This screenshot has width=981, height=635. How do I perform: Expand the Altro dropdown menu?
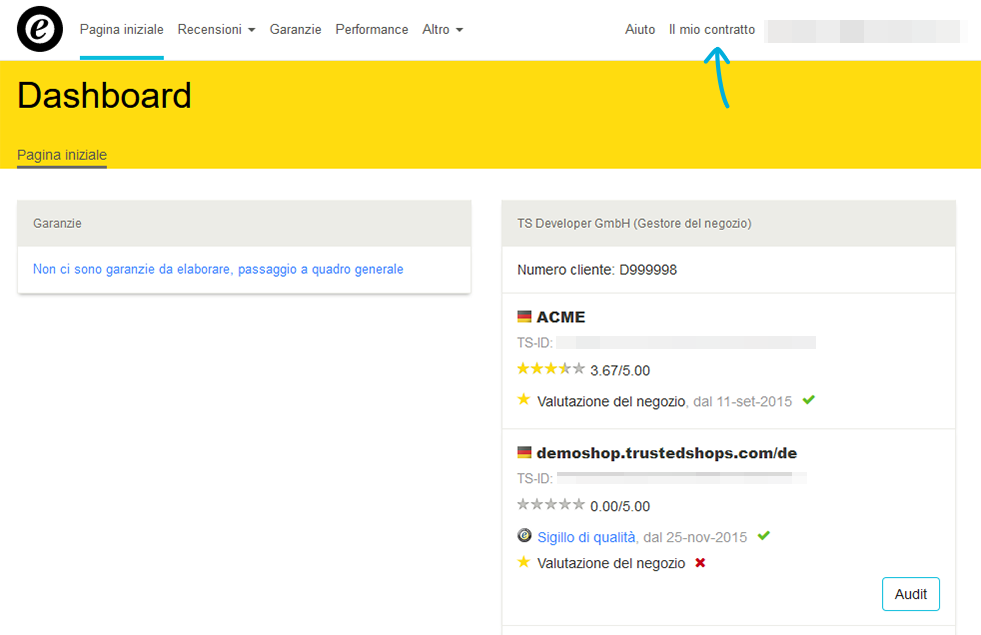click(442, 29)
